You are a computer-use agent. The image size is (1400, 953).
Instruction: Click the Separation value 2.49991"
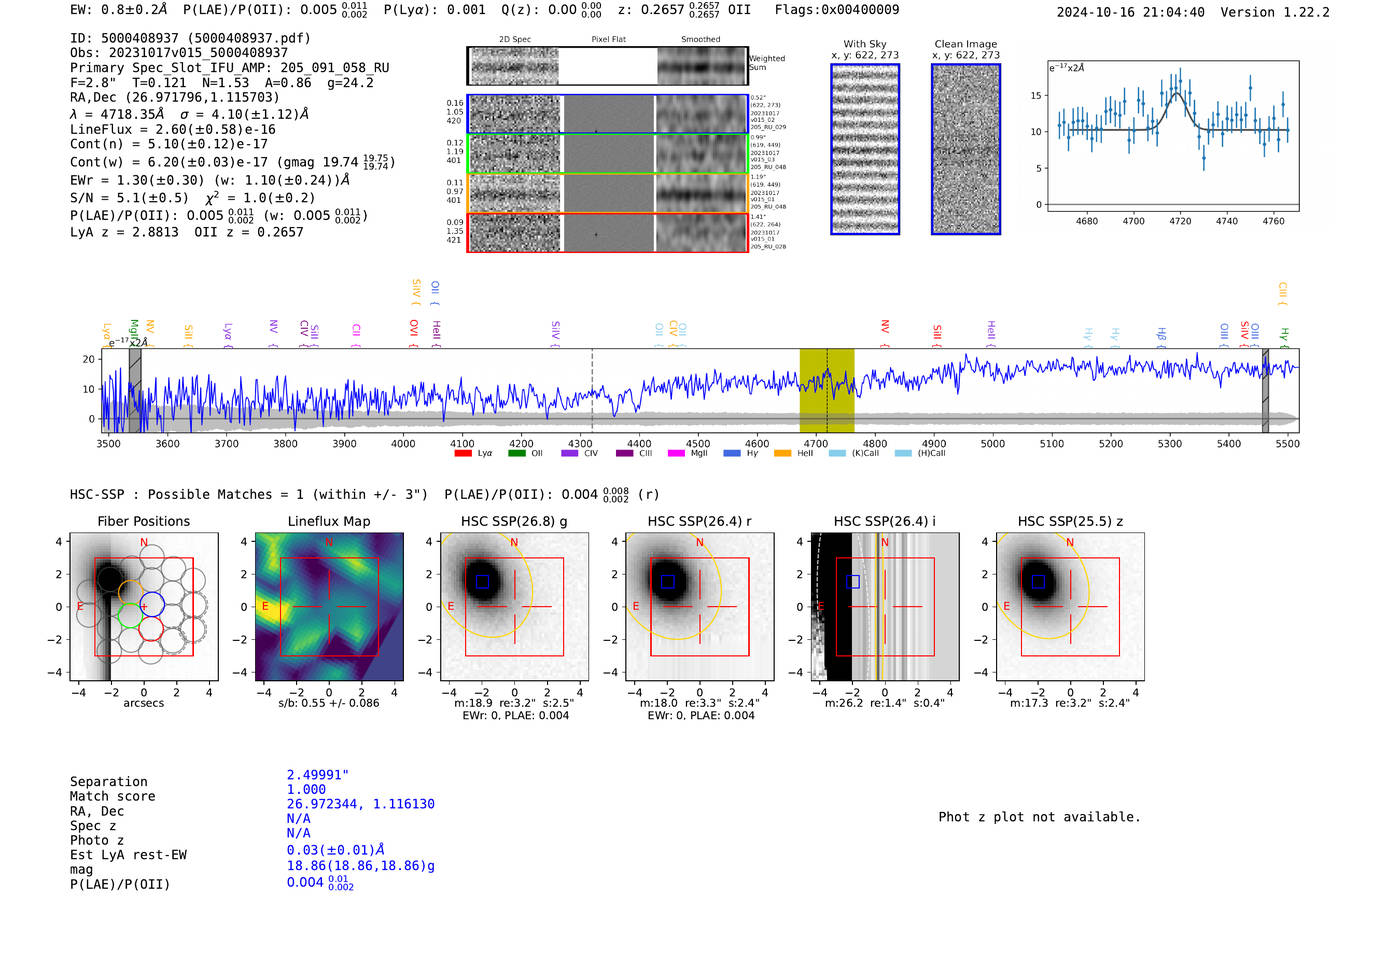[x=318, y=775]
